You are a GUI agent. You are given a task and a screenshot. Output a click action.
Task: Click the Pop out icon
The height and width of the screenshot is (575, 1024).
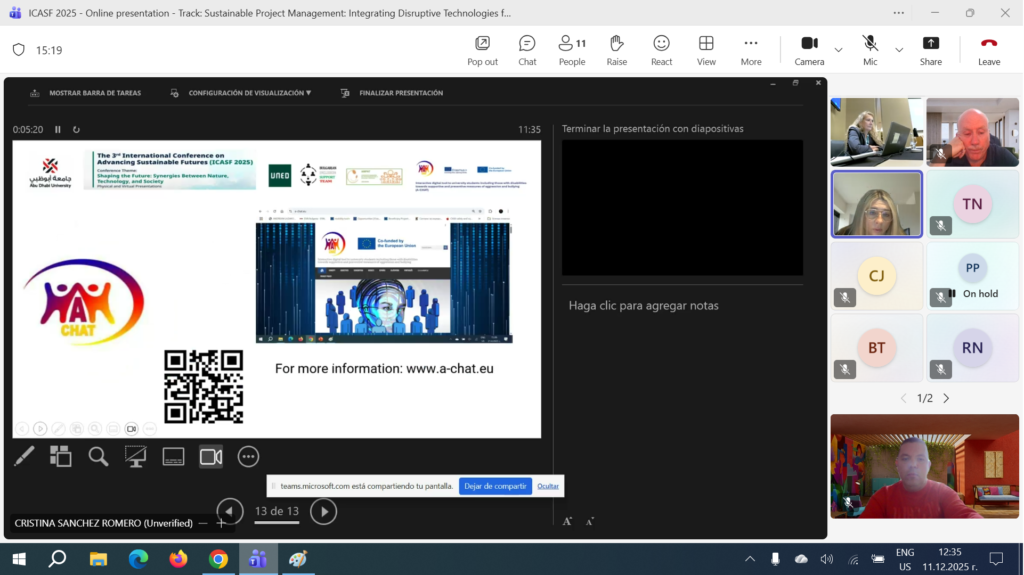pos(482,49)
